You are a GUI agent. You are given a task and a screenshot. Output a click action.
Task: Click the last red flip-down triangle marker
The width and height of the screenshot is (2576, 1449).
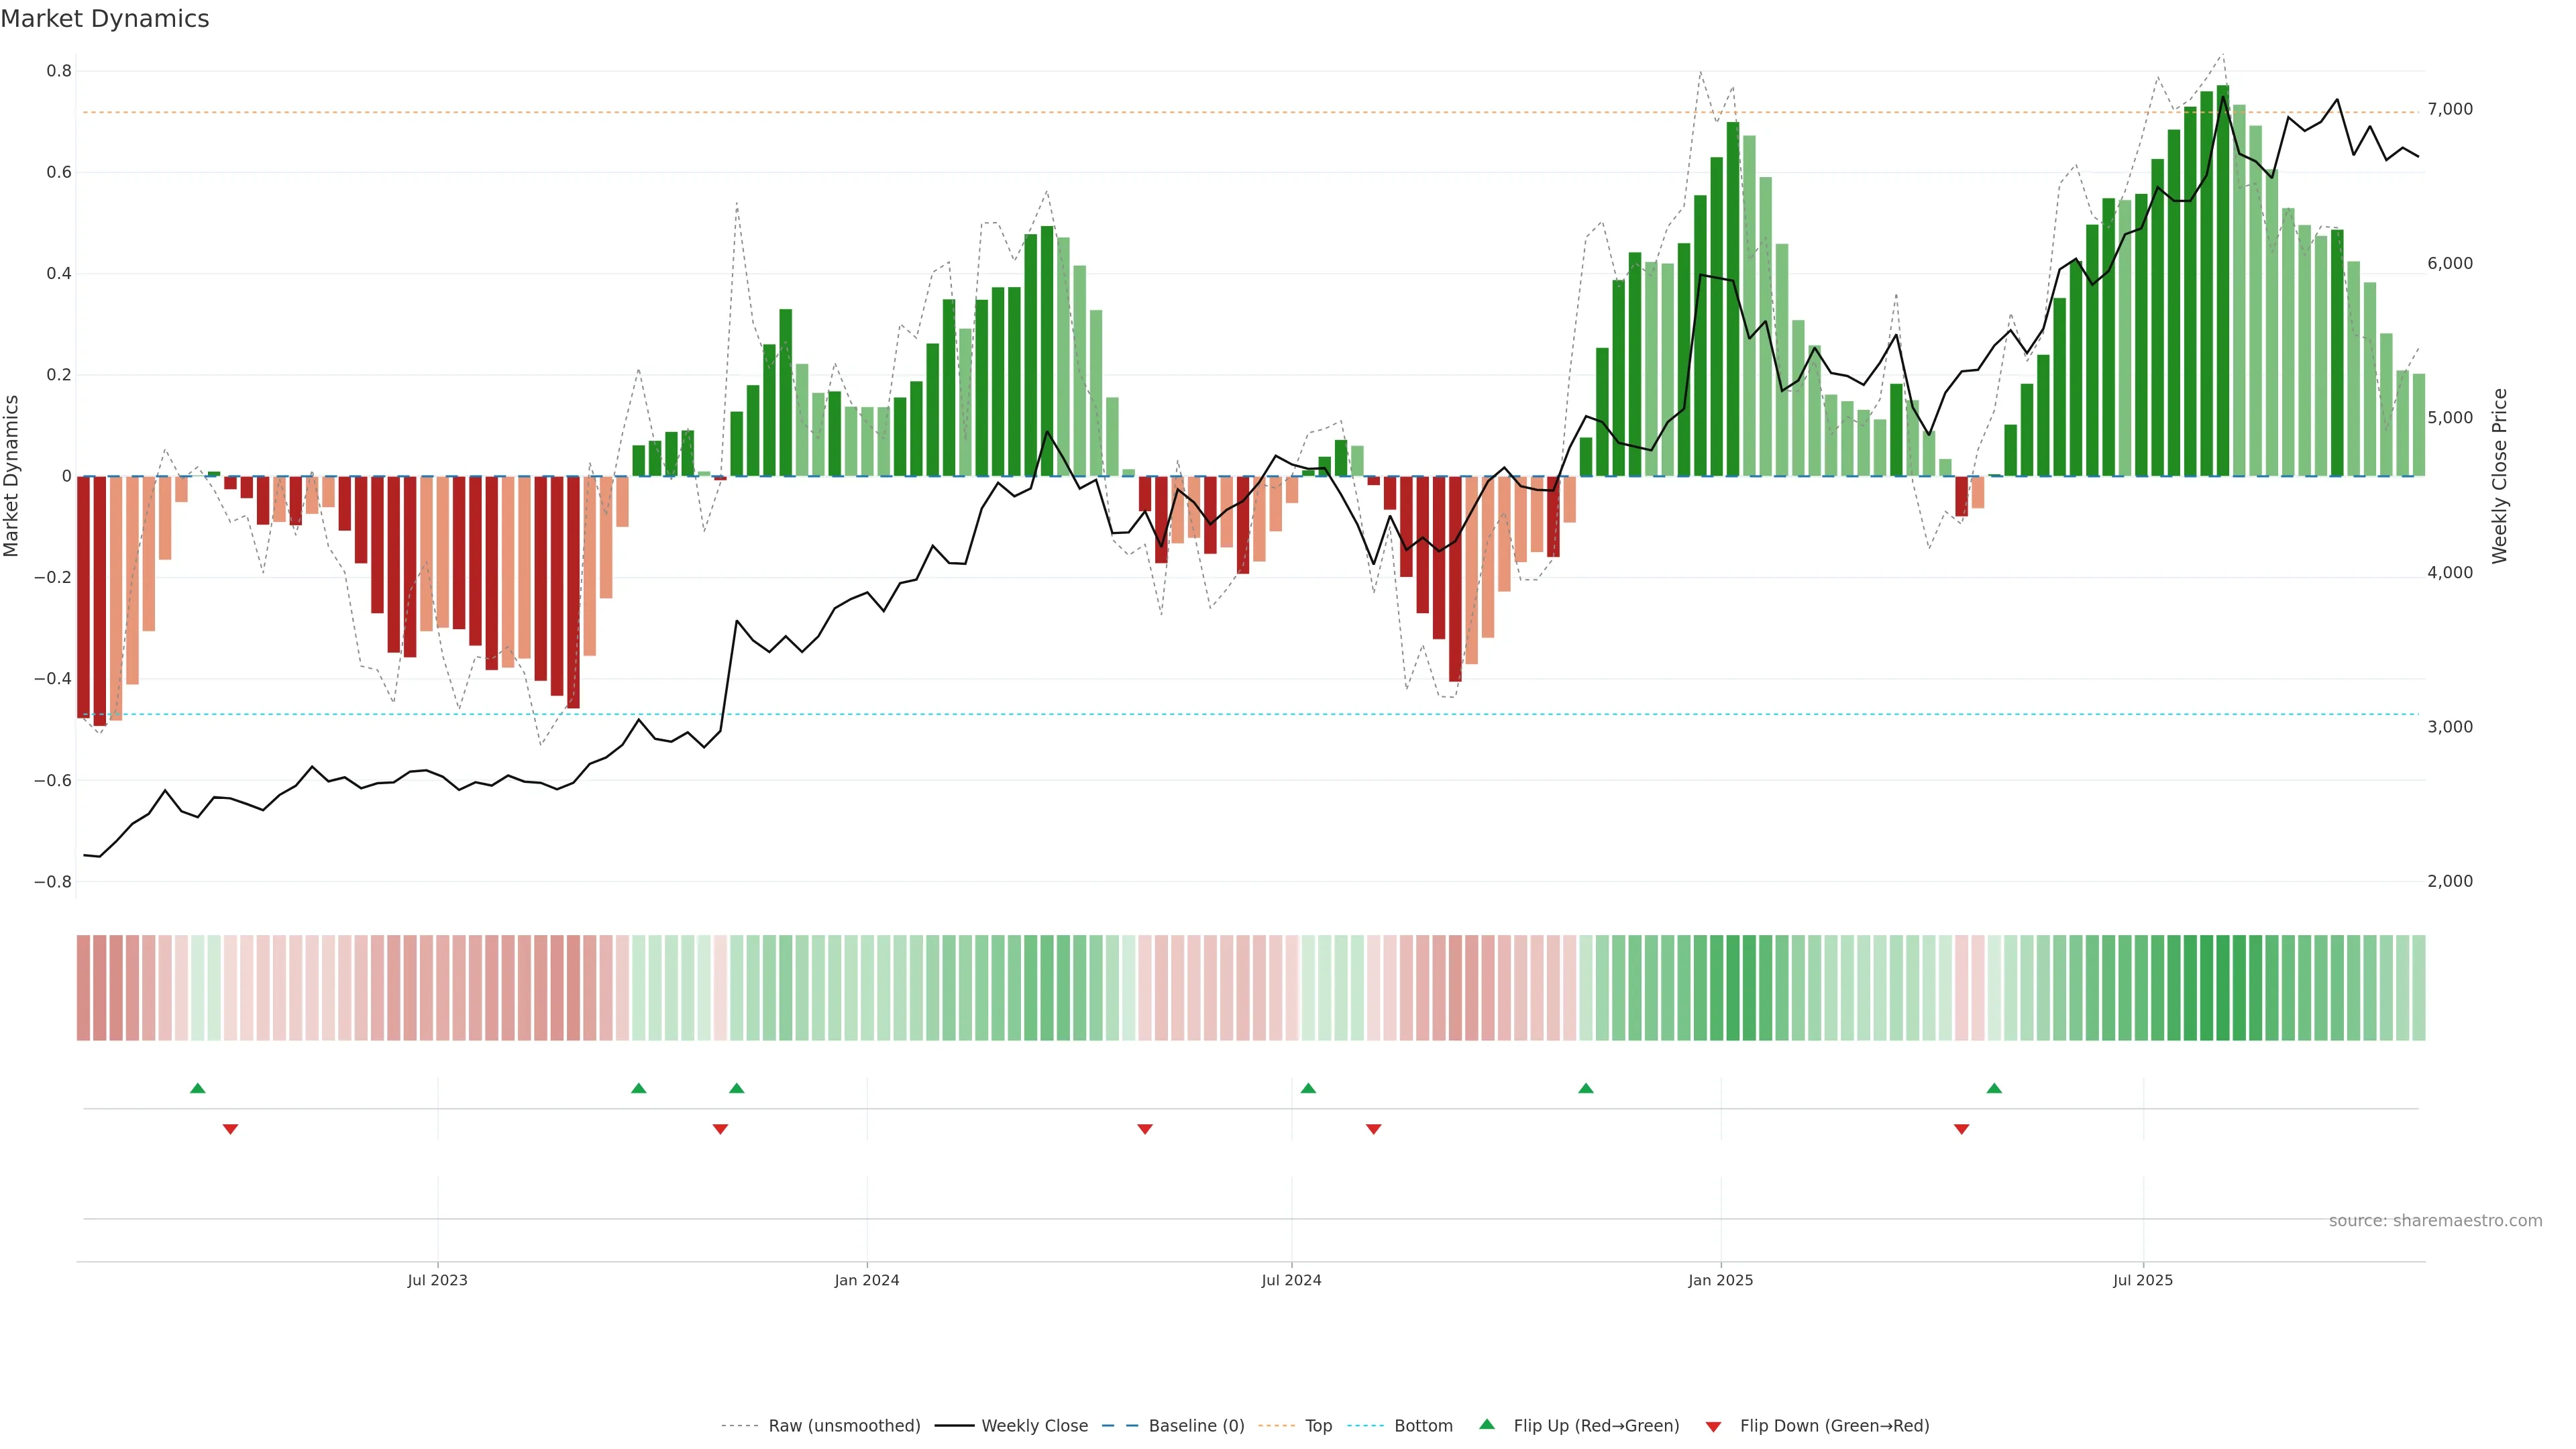click(1961, 1129)
